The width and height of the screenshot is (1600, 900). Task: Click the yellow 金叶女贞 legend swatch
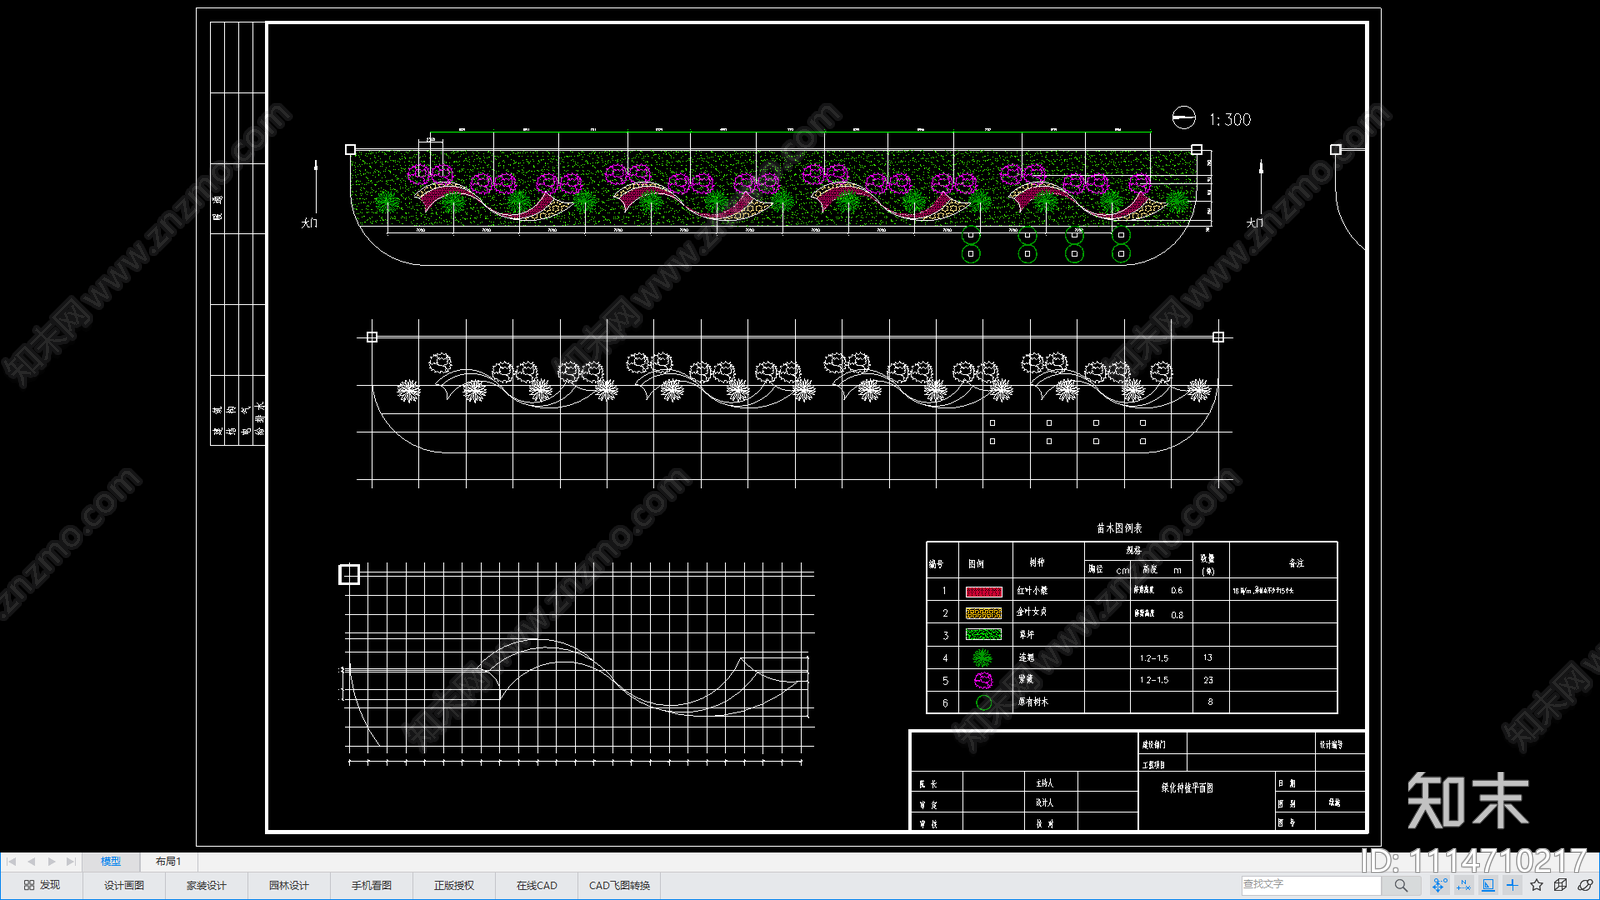click(984, 613)
